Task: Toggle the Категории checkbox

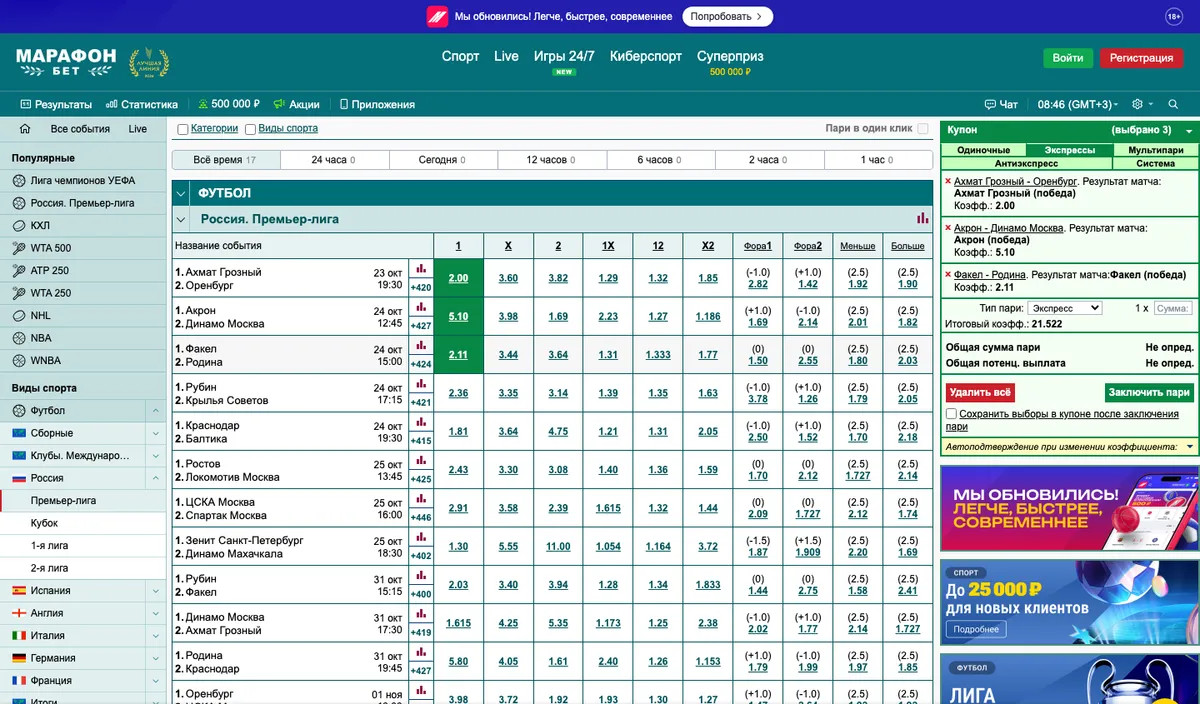Action: click(x=183, y=129)
